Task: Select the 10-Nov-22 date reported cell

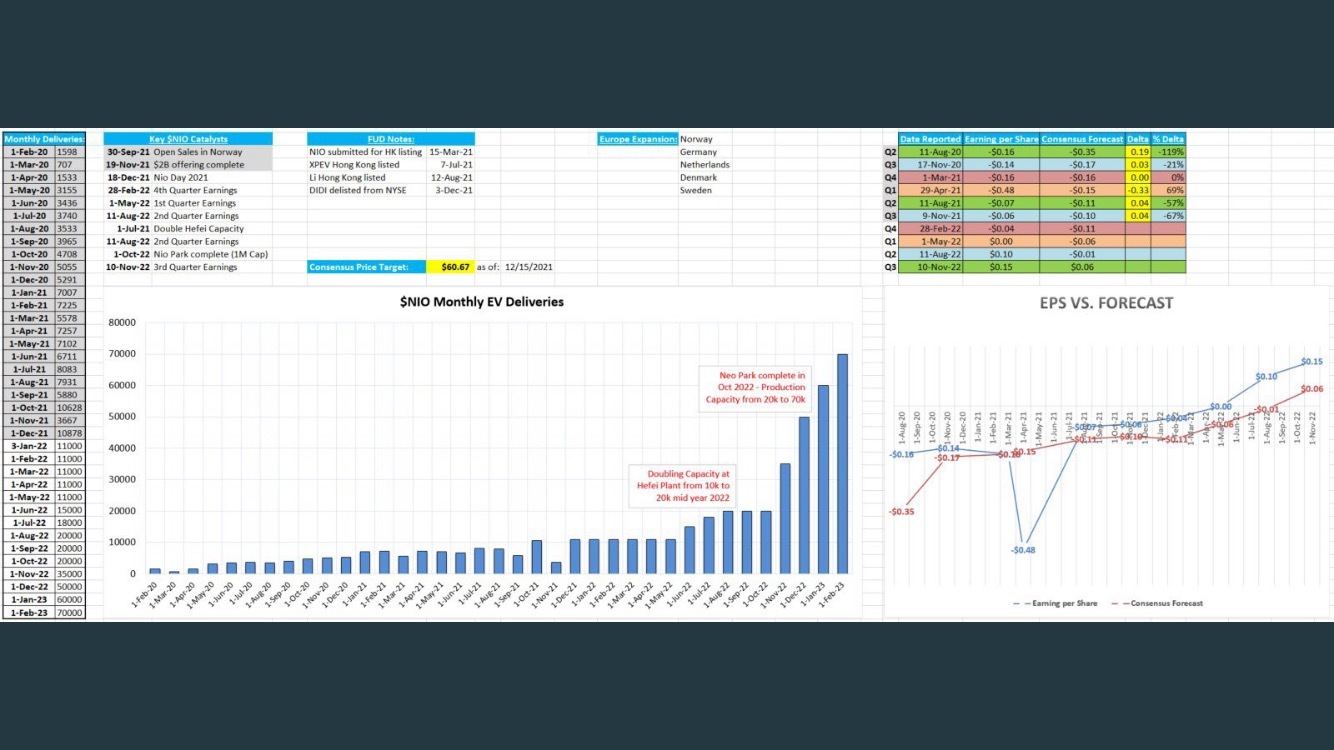Action: coord(930,267)
